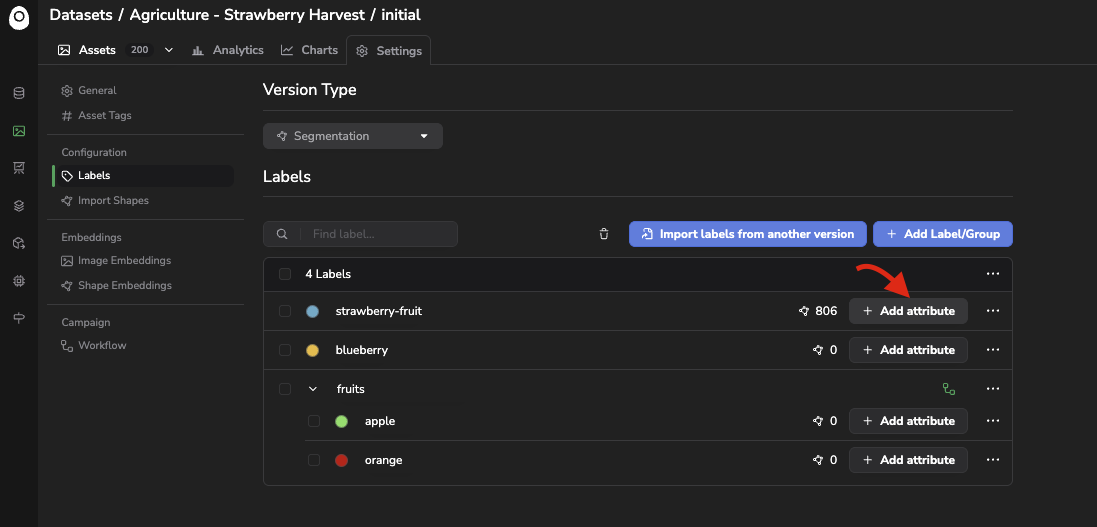Click the Add Label/Group button
This screenshot has height=527, width=1097.
click(942, 234)
